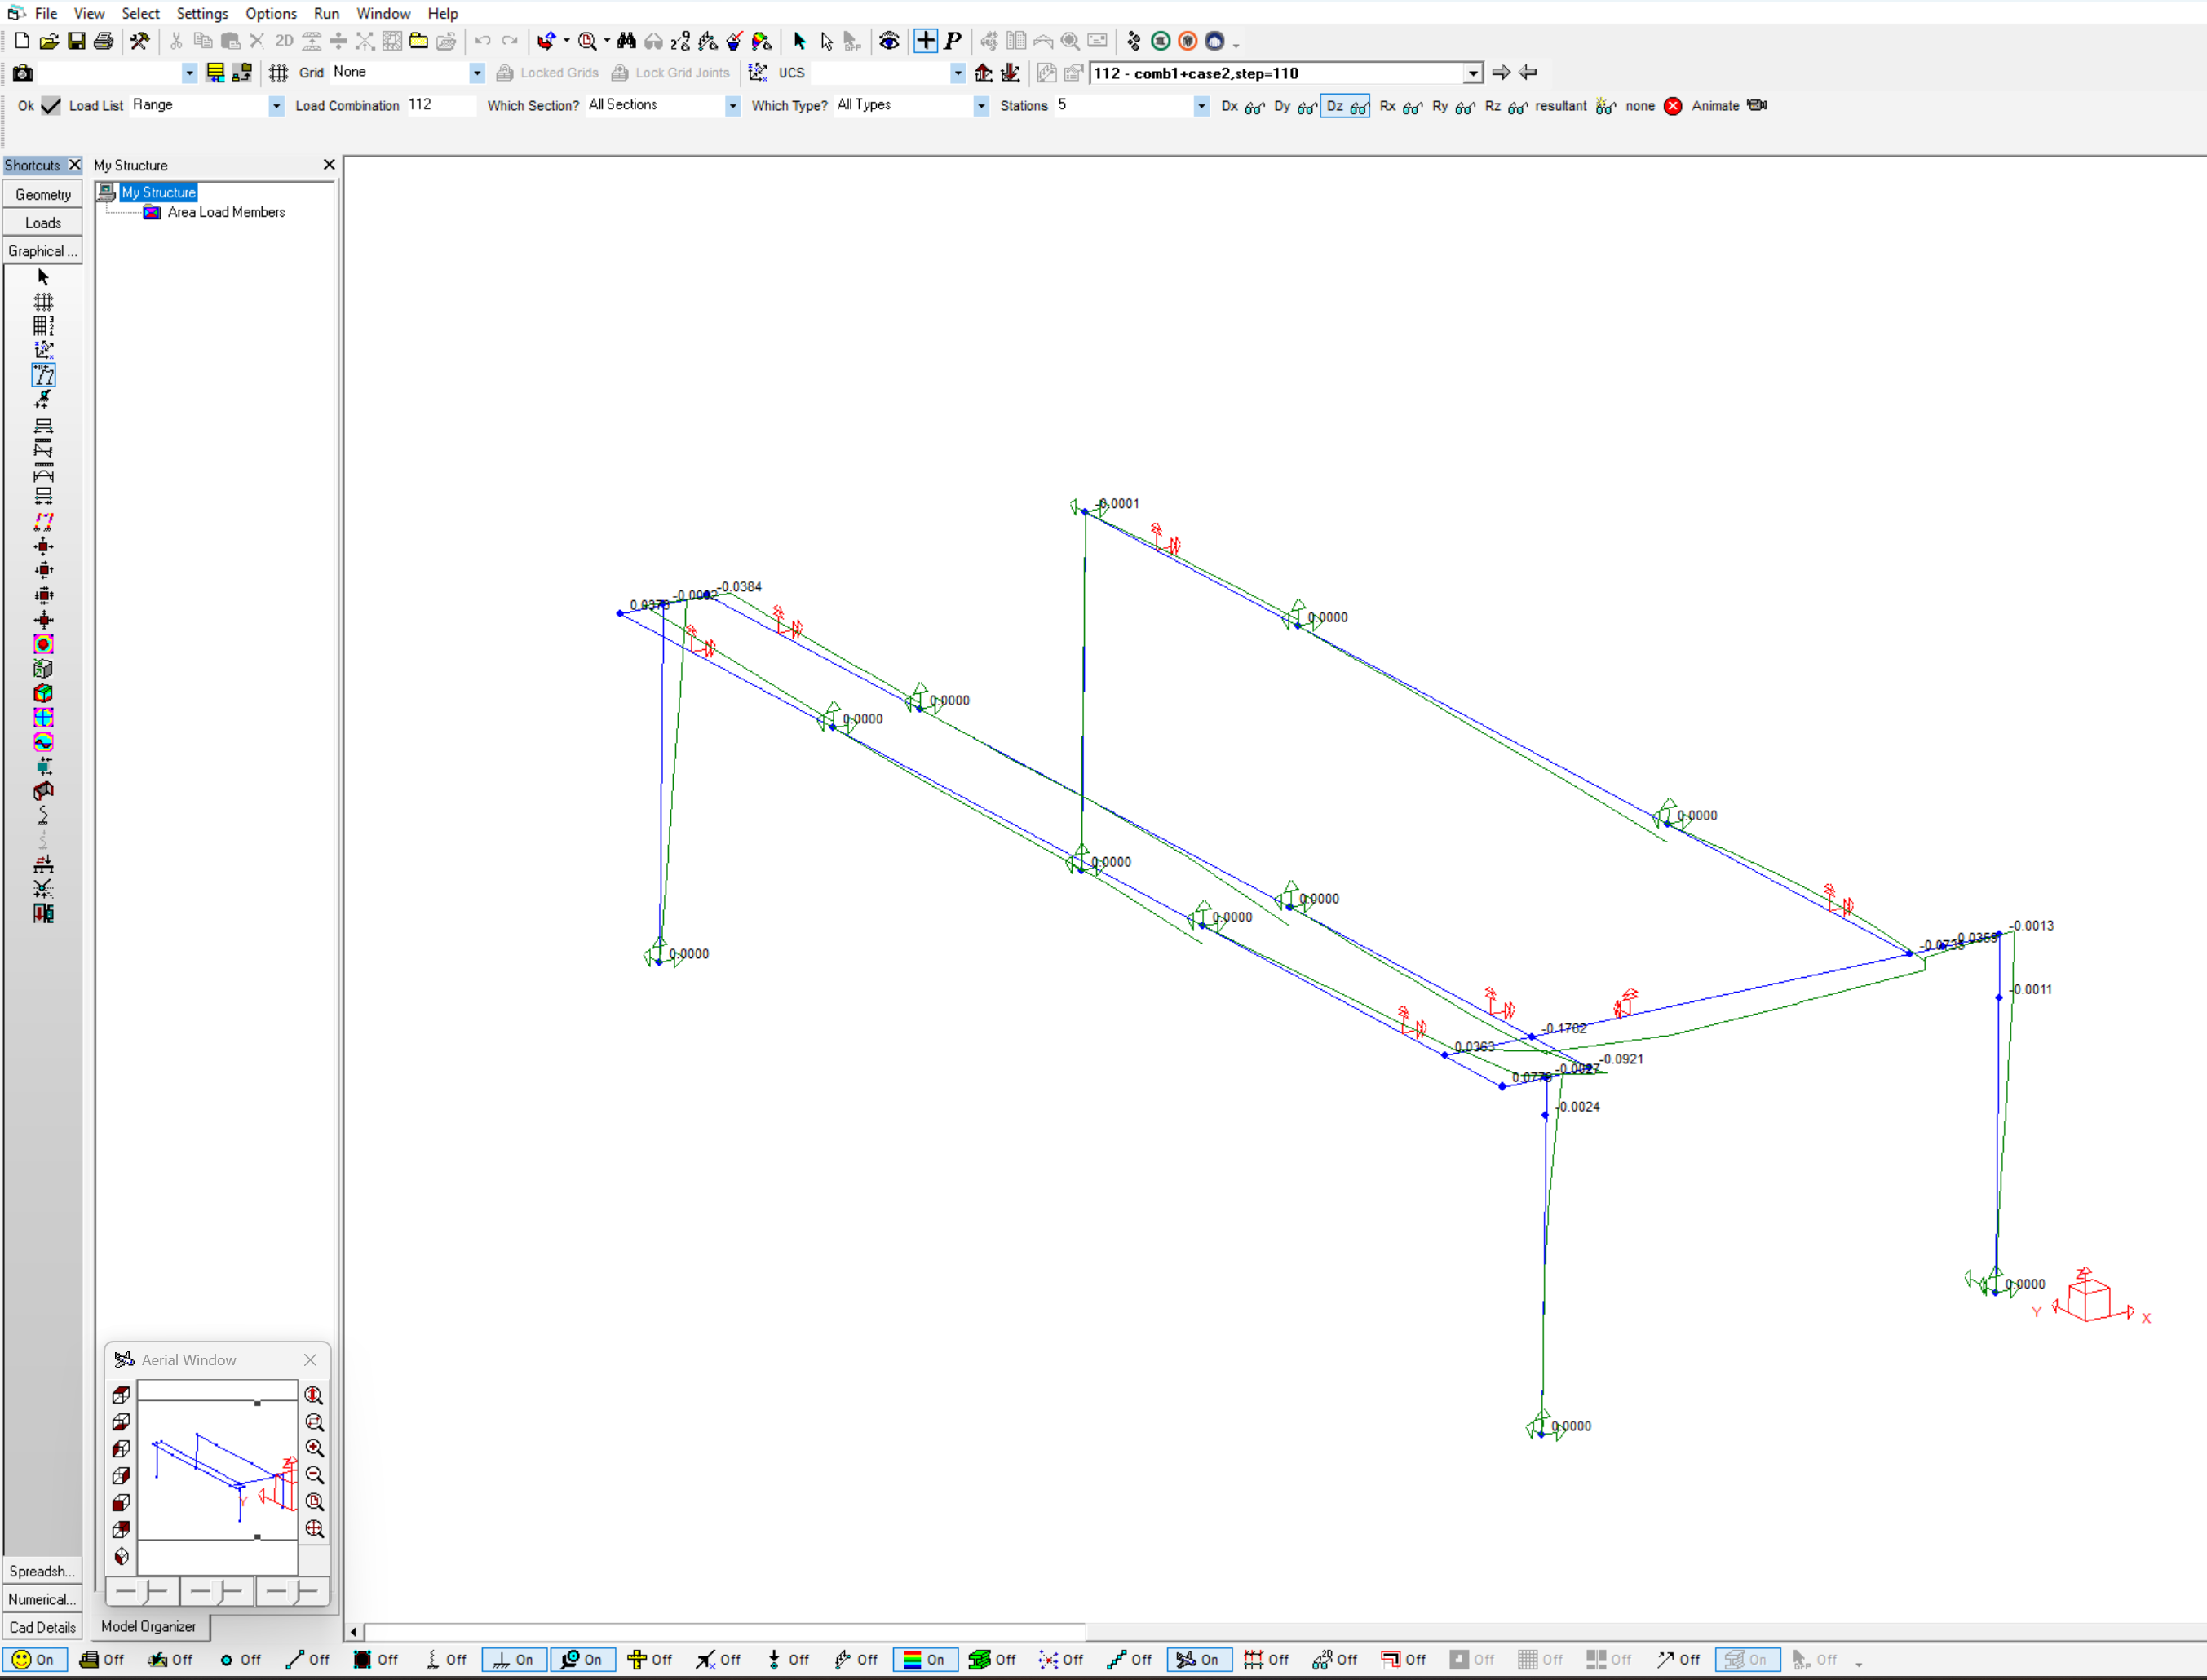Toggle resultant deflection display
This screenshot has width=2207, height=1680.
point(1575,106)
